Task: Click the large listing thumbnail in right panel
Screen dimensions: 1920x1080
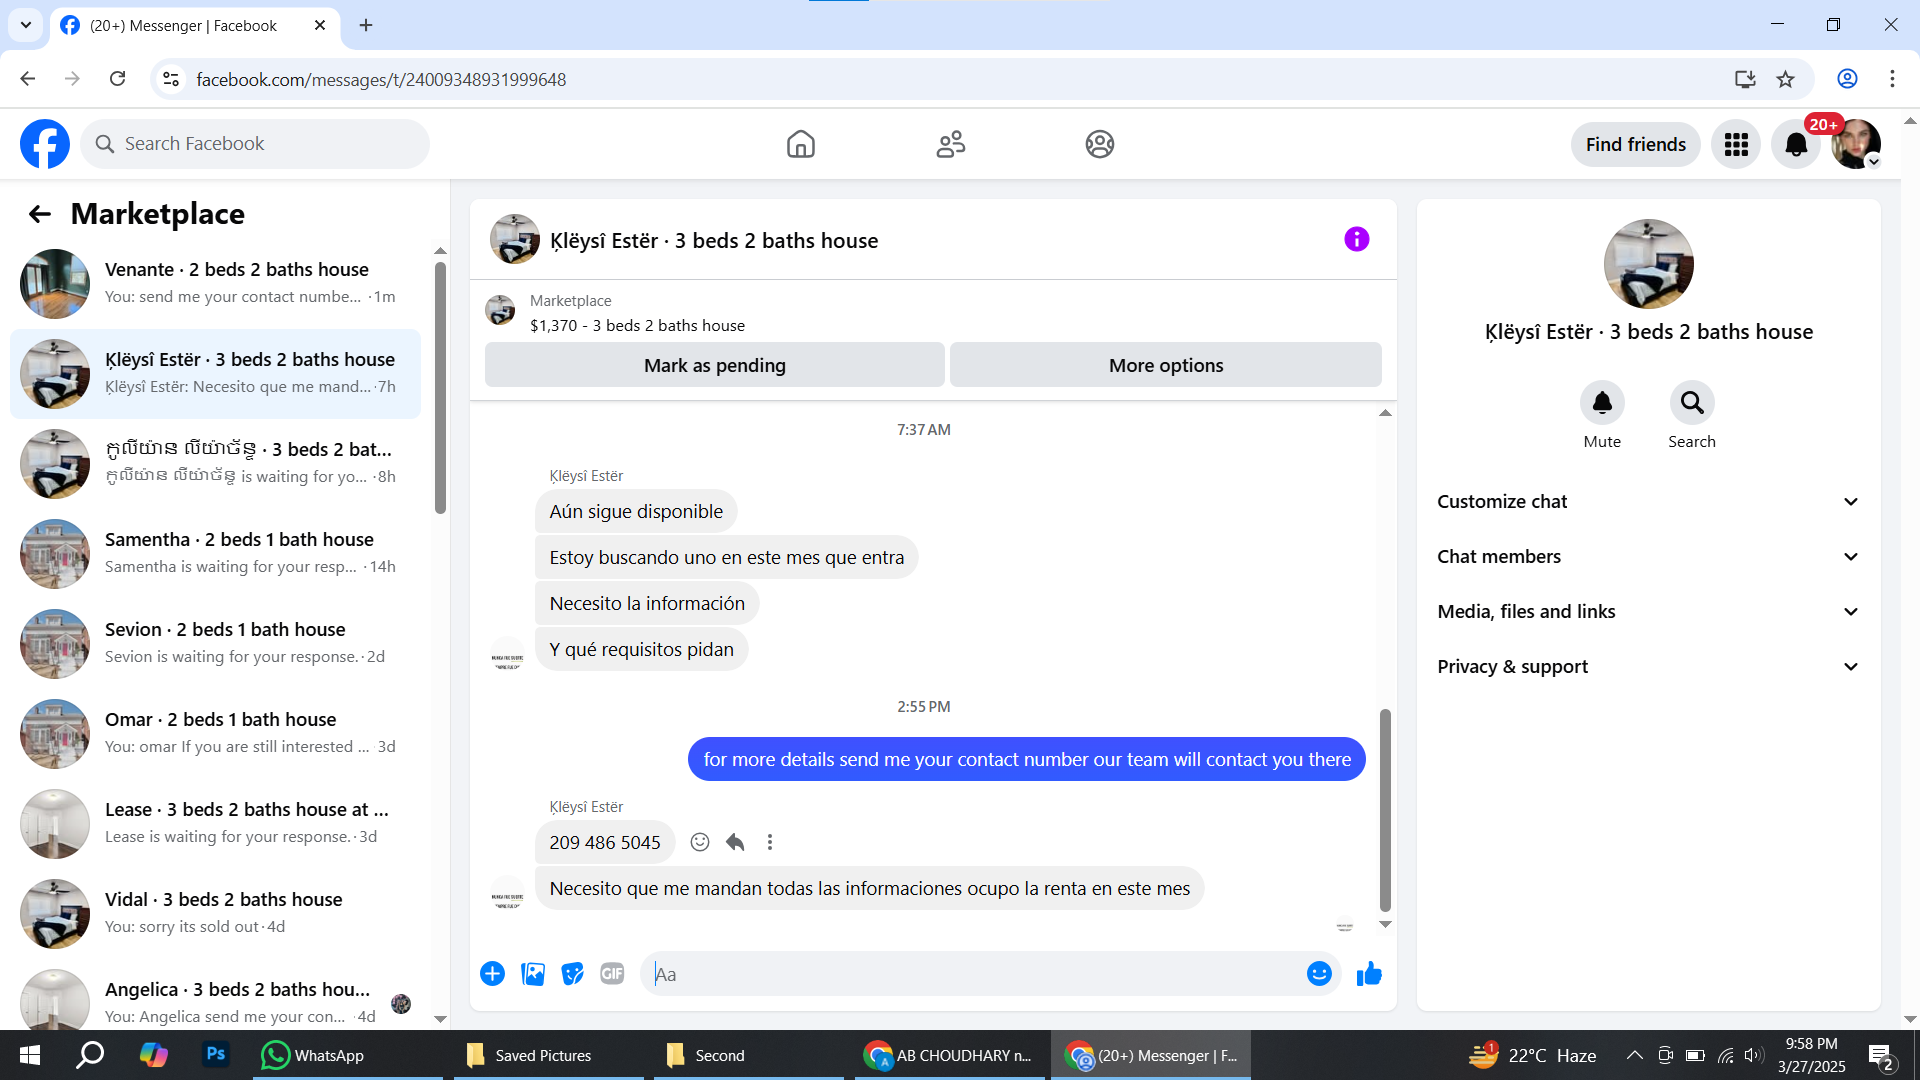Action: pyautogui.click(x=1648, y=264)
